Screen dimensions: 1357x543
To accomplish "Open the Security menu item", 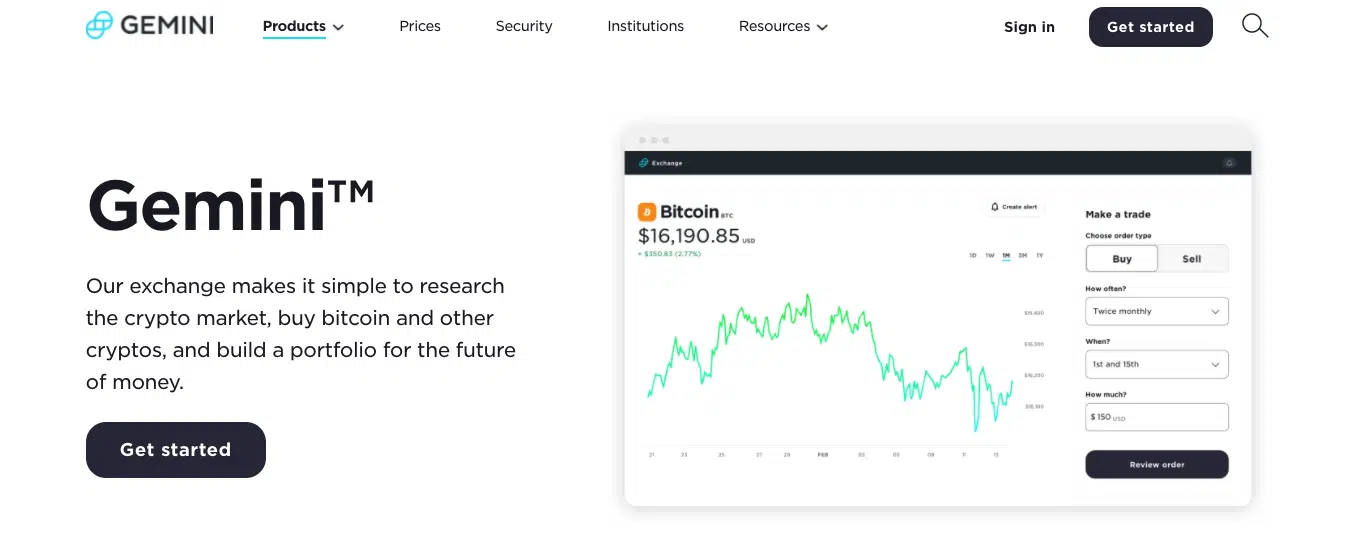I will tap(524, 26).
